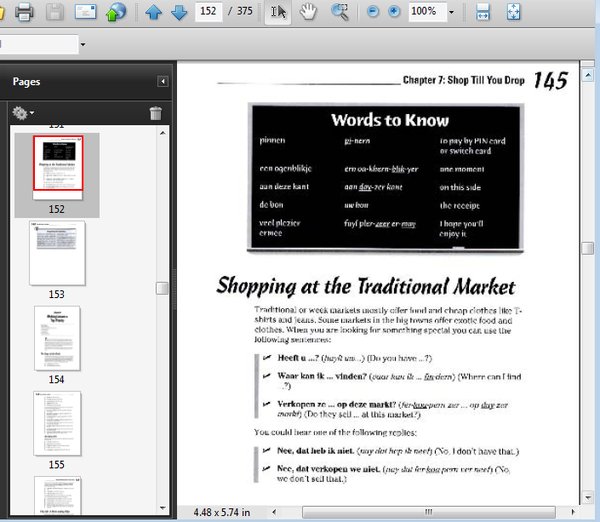Click the Fit Width scrolling icon
This screenshot has width=600, height=522.
tap(482, 12)
